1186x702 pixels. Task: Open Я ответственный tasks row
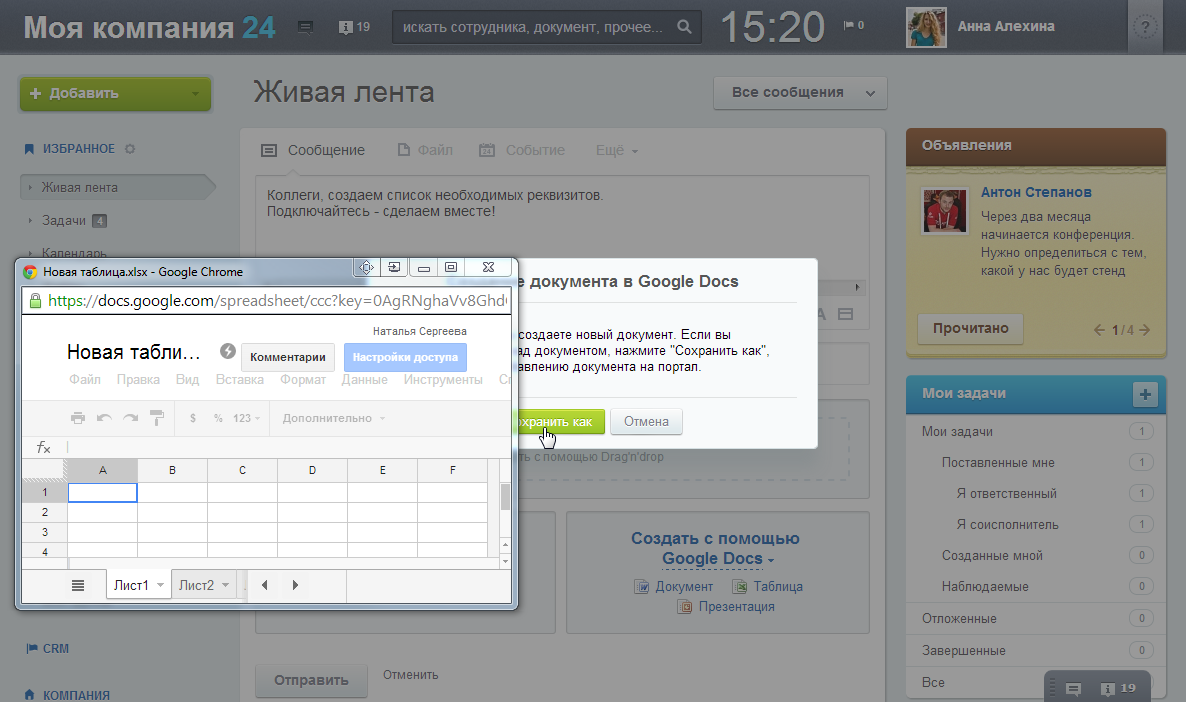pos(1036,493)
